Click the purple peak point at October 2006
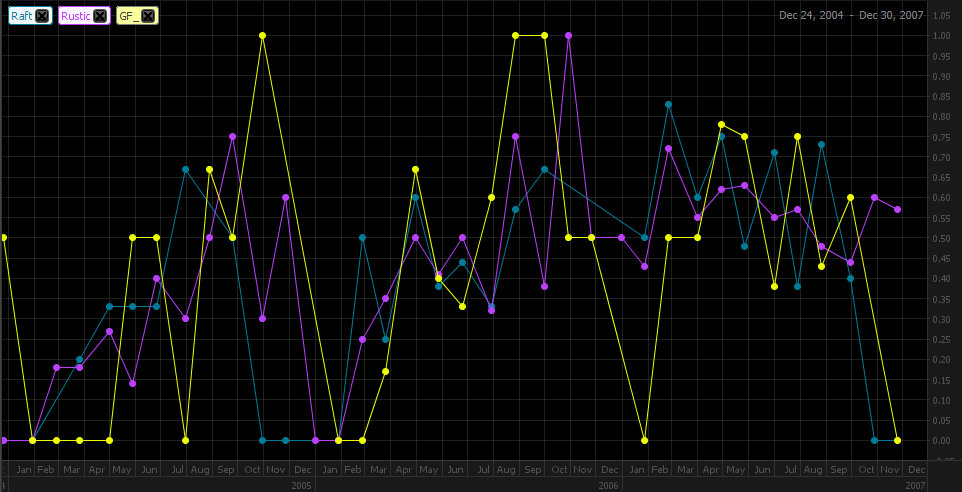The height and width of the screenshot is (492, 962). pos(568,36)
